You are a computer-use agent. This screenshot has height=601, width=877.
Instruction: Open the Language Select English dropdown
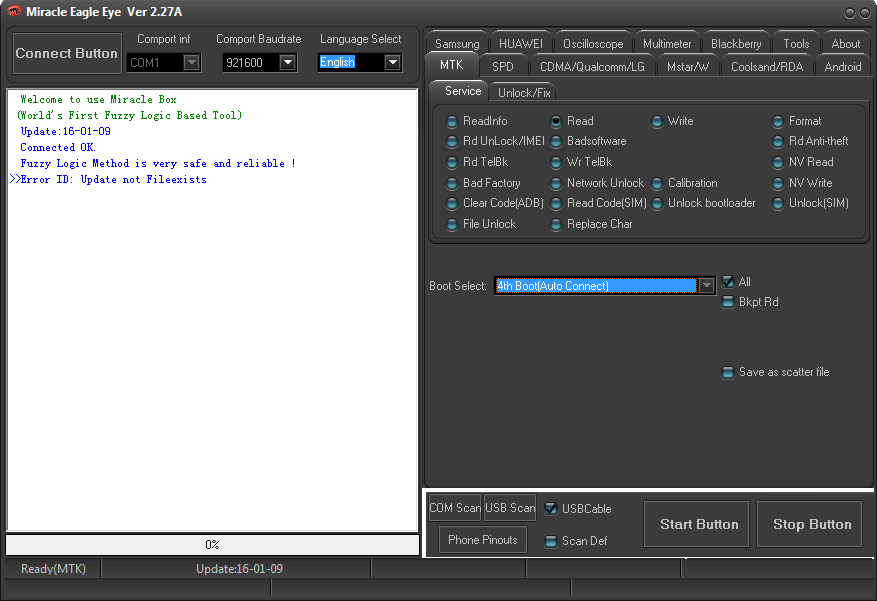(393, 62)
